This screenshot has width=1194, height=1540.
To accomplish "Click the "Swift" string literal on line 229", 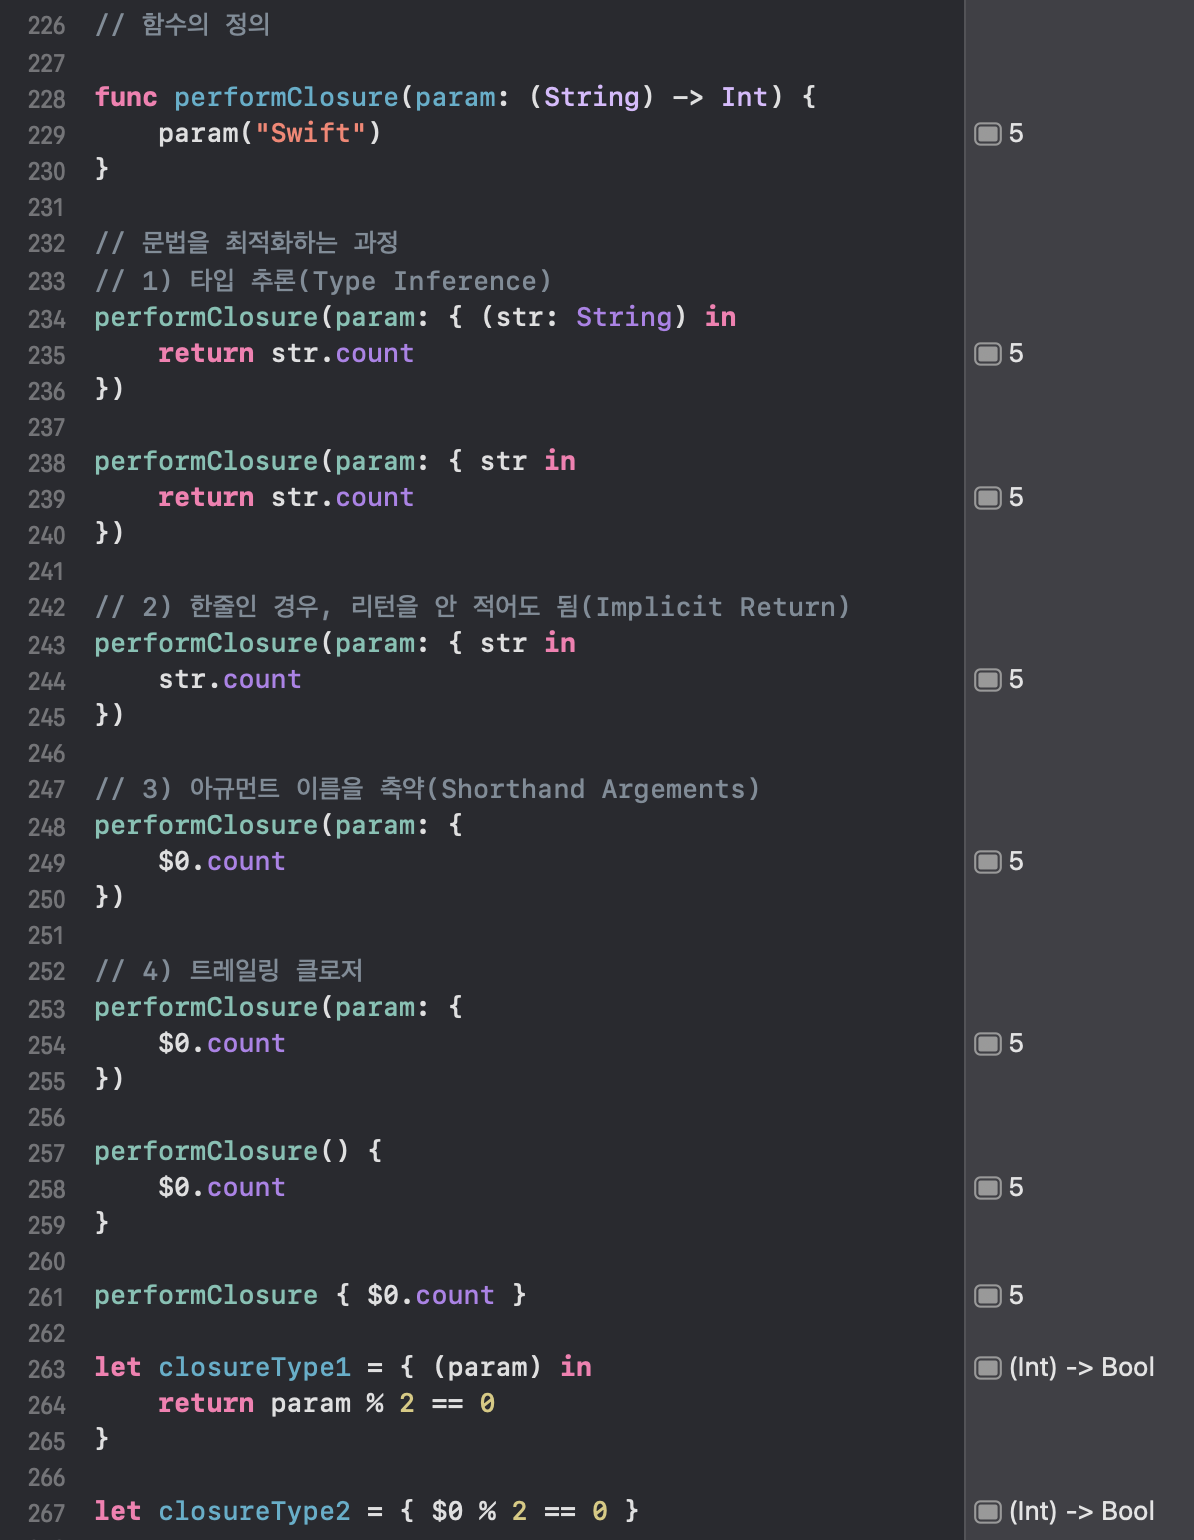I will (311, 133).
